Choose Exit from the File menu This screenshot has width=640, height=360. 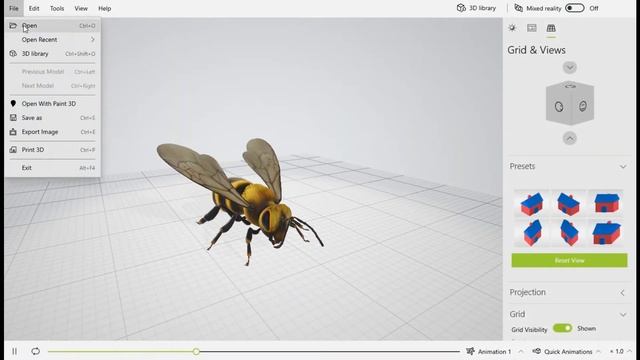click(53, 168)
